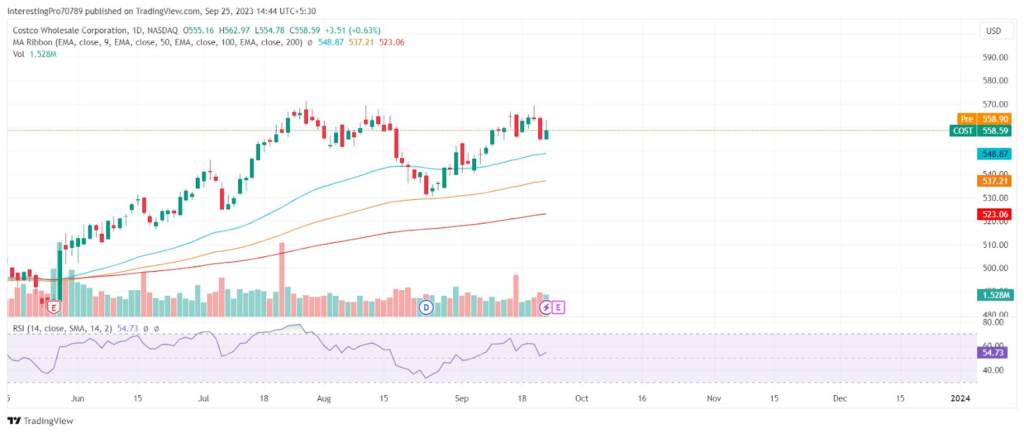Click the Jun date axis label

pyautogui.click(x=77, y=398)
